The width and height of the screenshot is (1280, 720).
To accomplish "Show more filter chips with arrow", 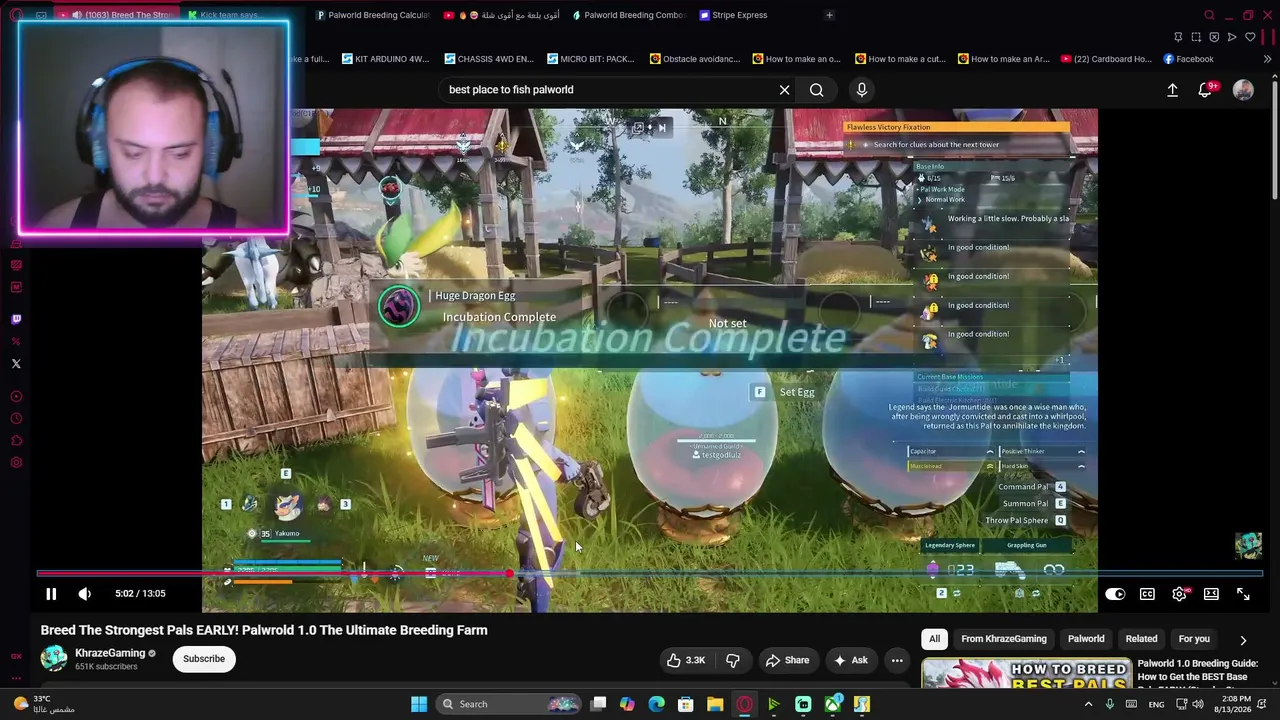I will (1243, 640).
